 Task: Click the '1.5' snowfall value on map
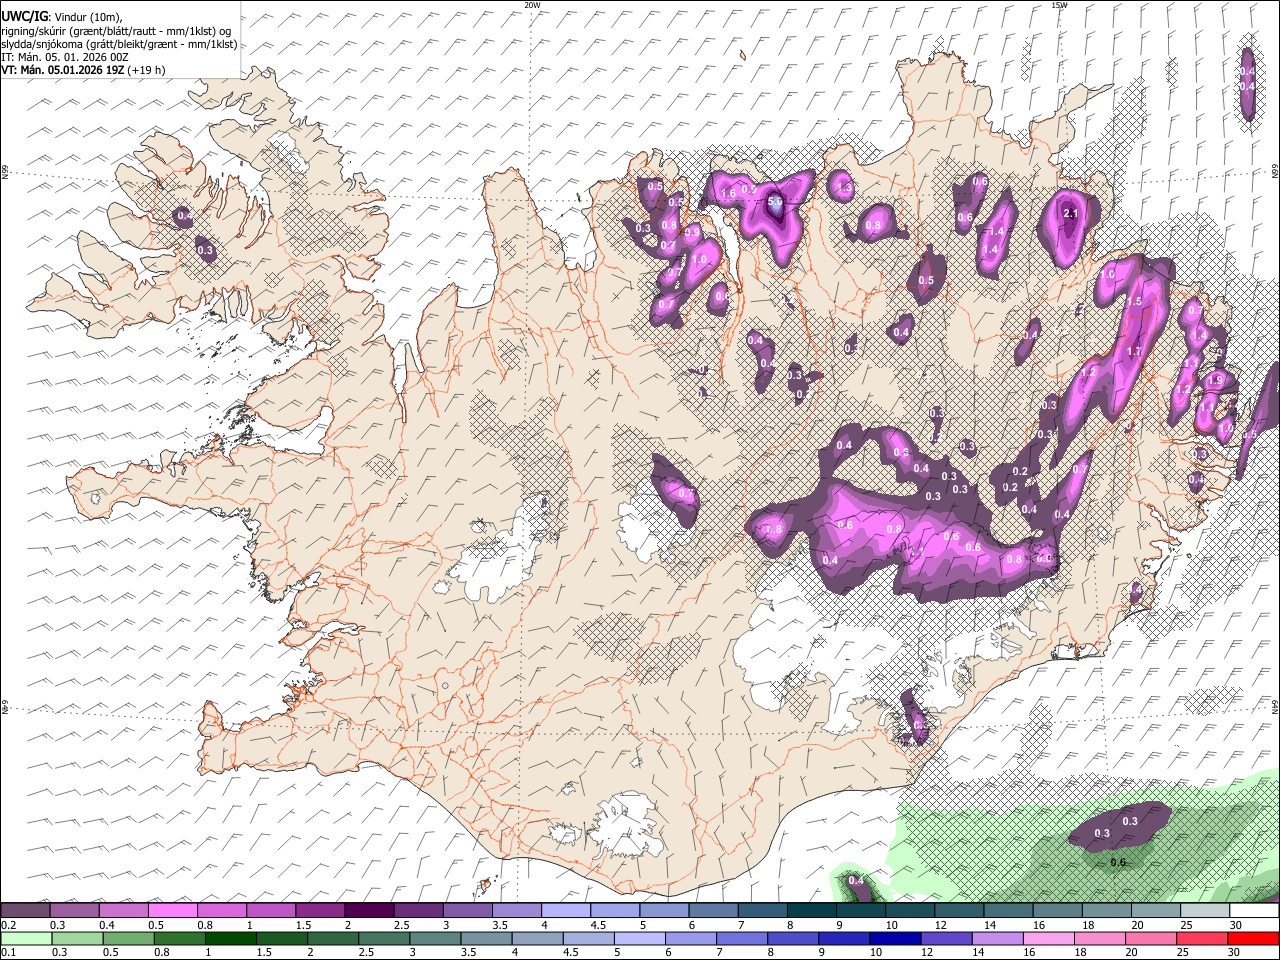(1134, 301)
